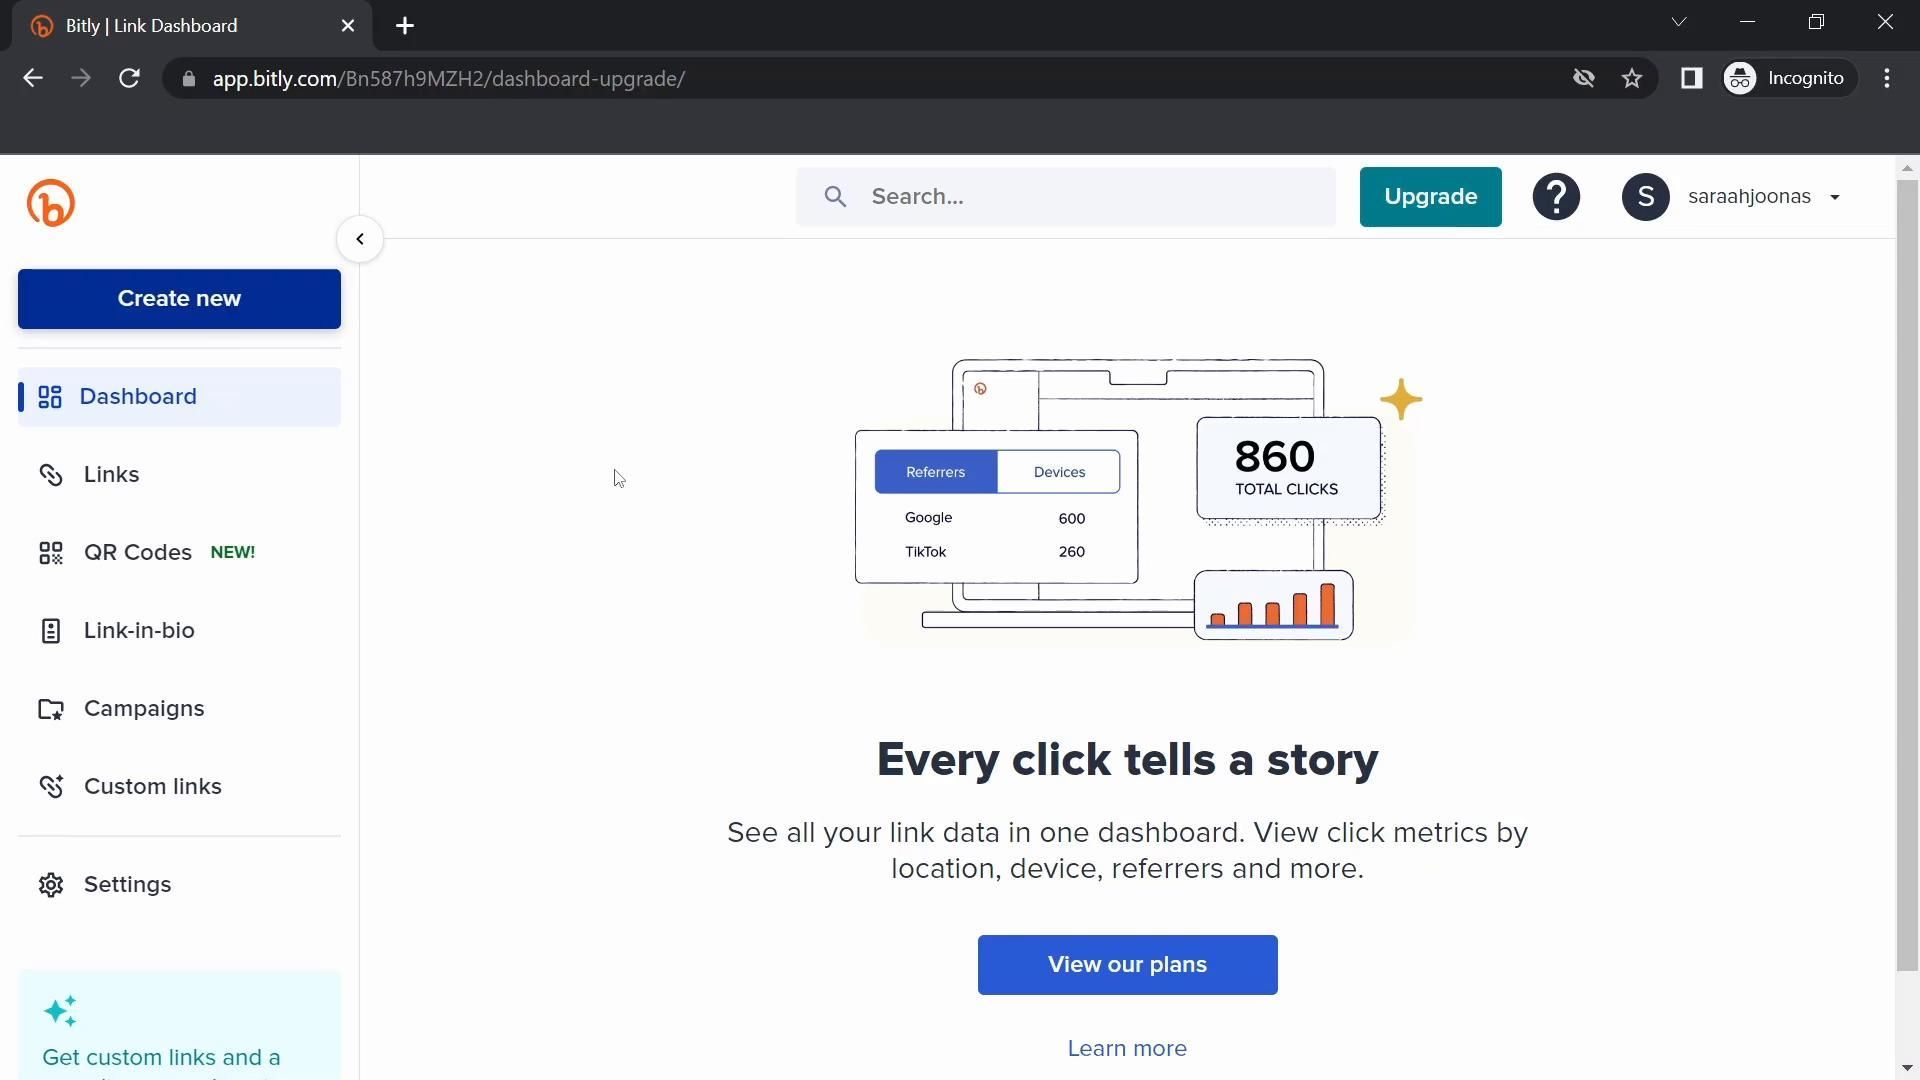This screenshot has height=1080, width=1920.
Task: Click the QR Codes icon in sidebar
Action: tap(51, 553)
